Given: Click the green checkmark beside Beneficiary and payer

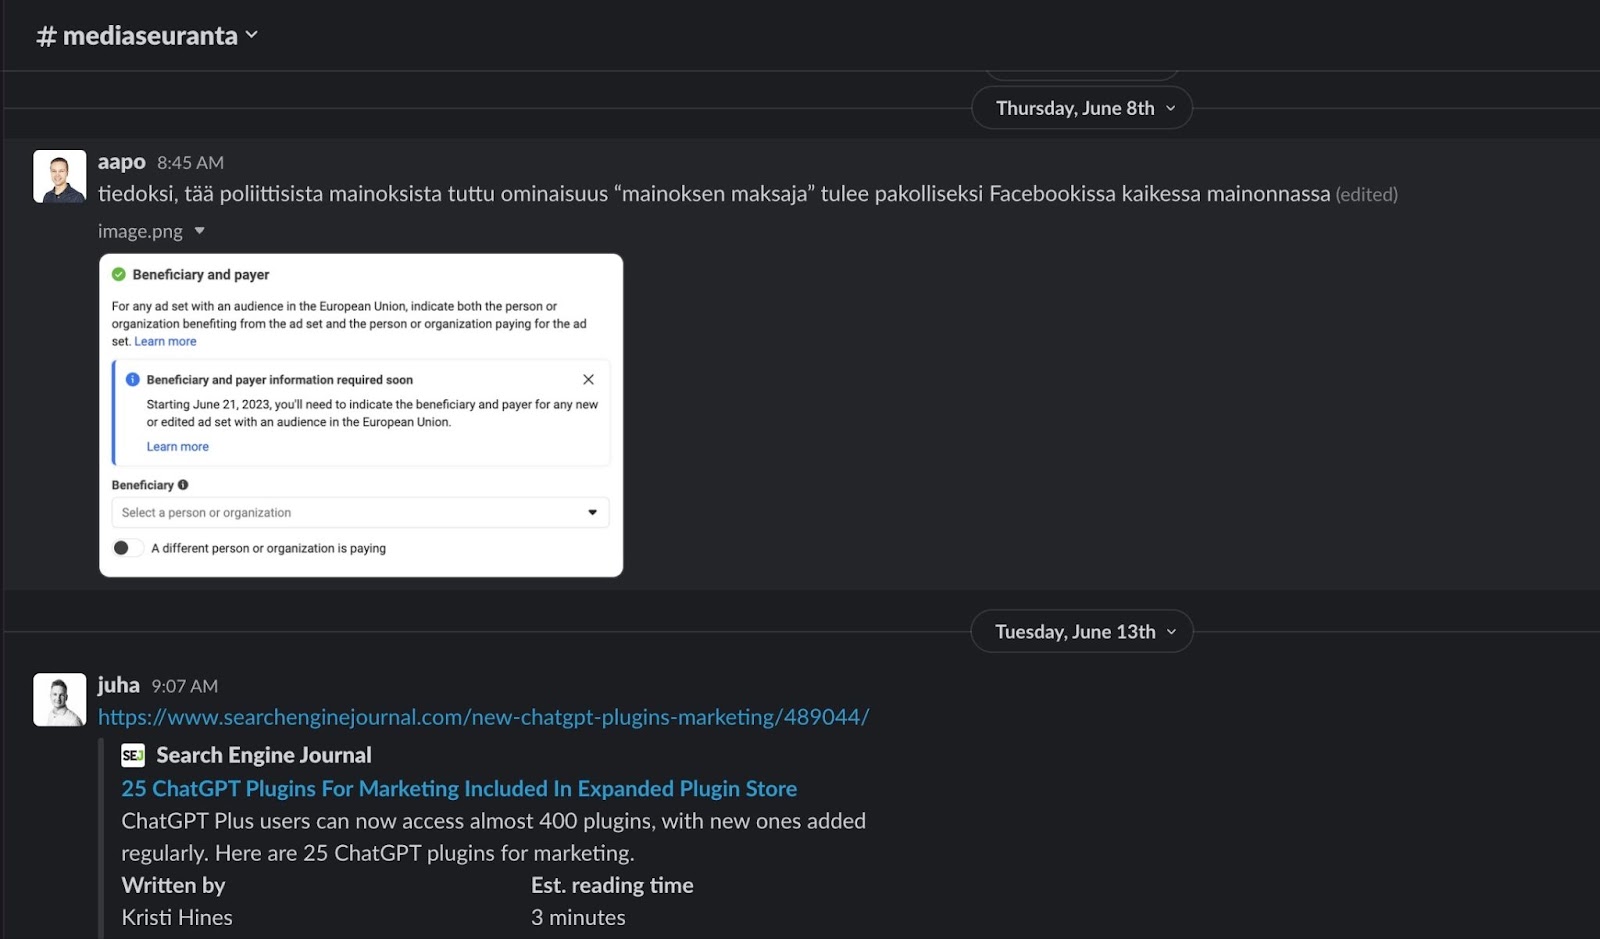Looking at the screenshot, I should [x=119, y=275].
